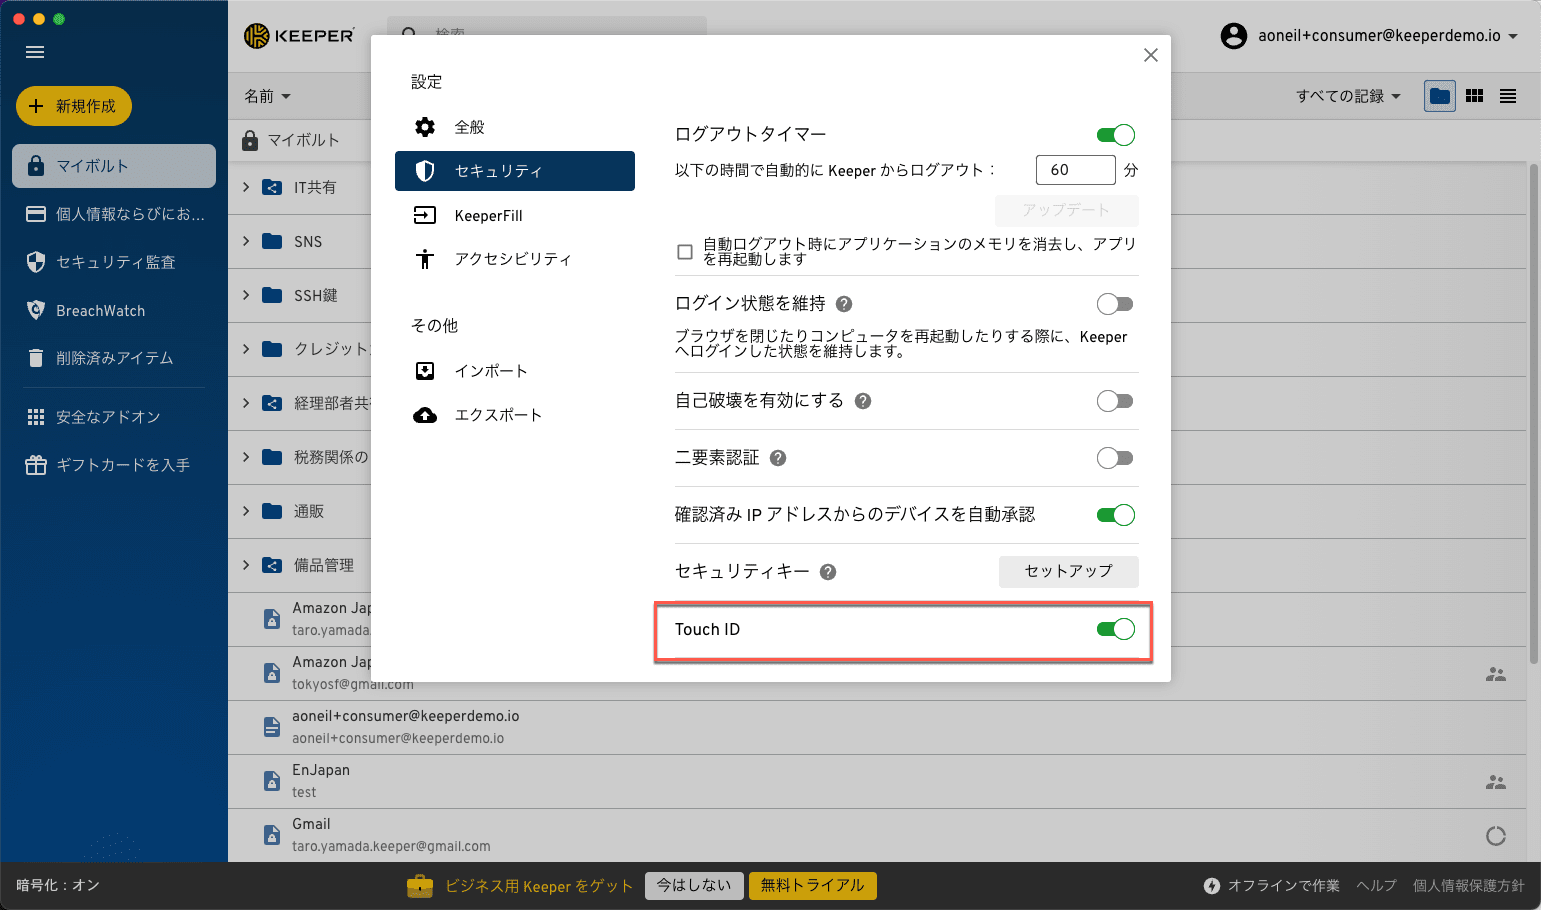
Task: Click the セットアップ button for security key
Action: [1068, 571]
